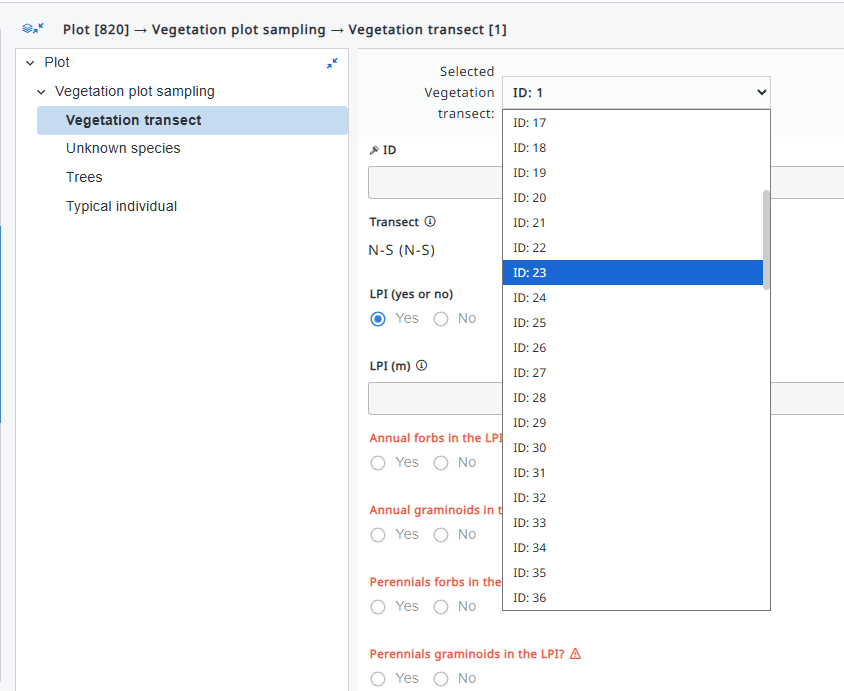Click the warning icon beside Perennials graminoids
Screen dimensions: 844x691
click(575, 654)
